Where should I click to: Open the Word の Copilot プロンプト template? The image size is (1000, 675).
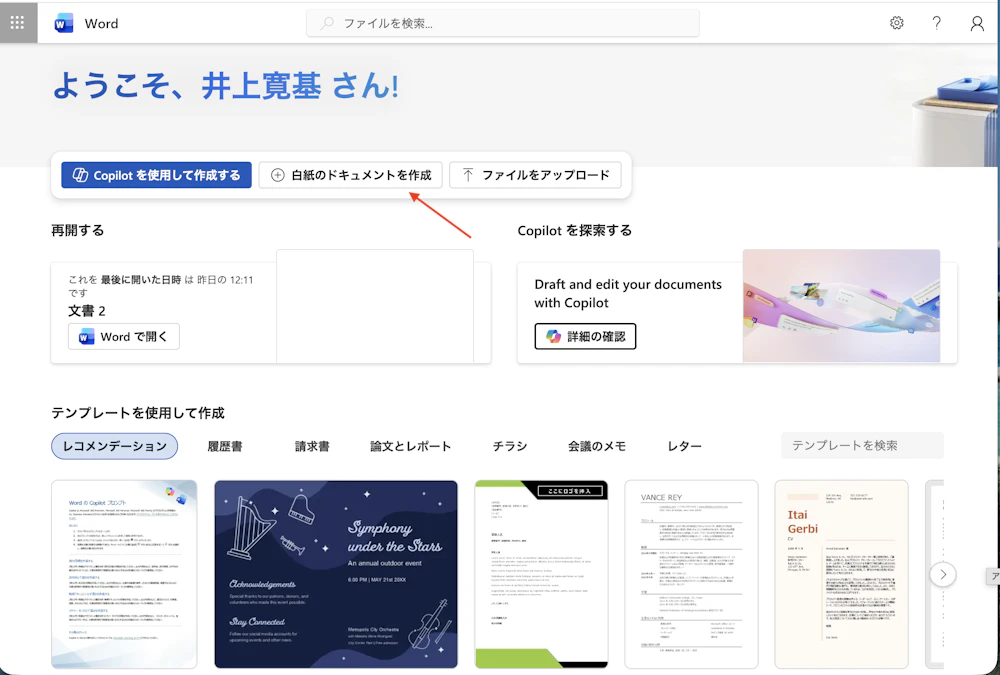[124, 574]
